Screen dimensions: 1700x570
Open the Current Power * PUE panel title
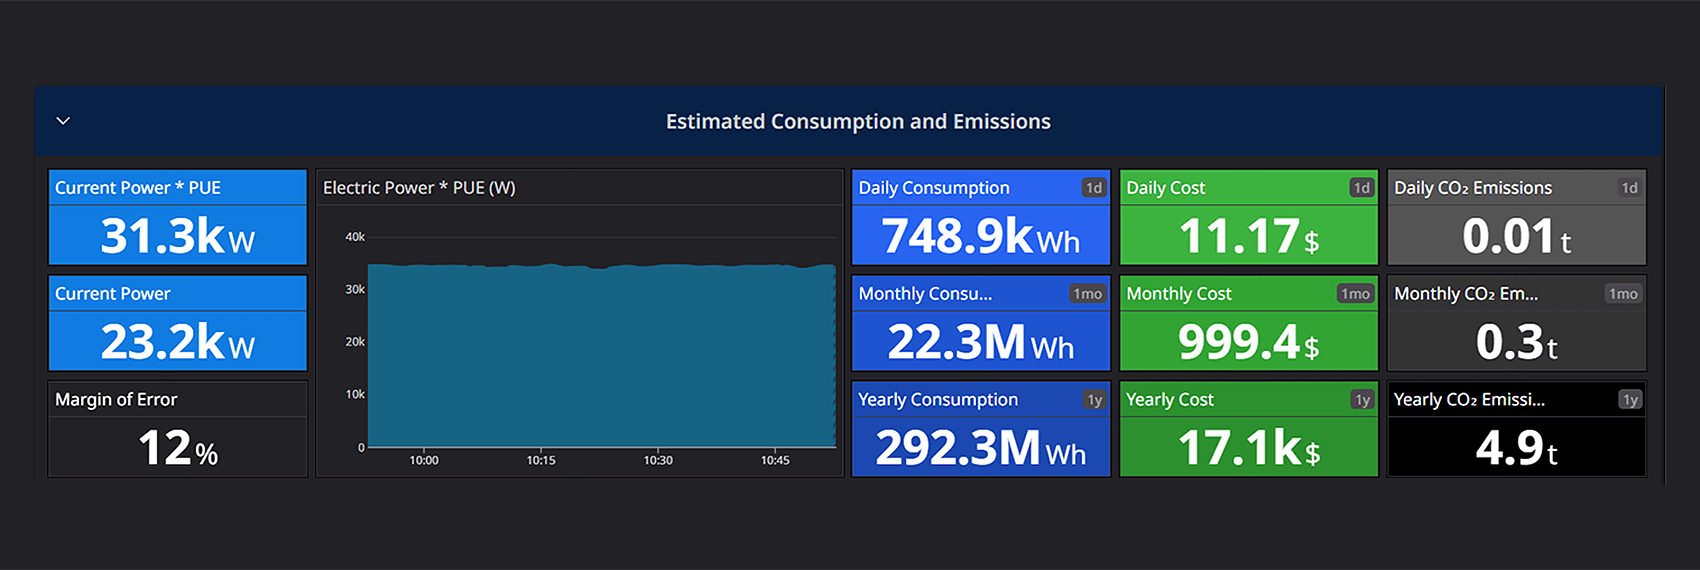click(138, 188)
